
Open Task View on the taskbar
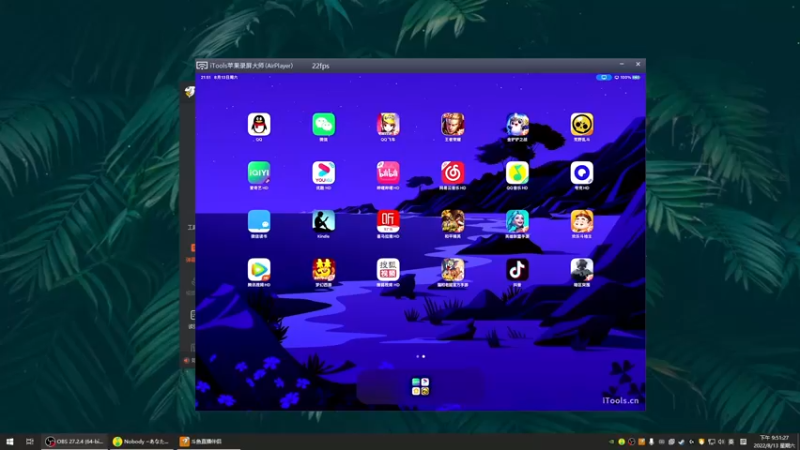coord(30,441)
